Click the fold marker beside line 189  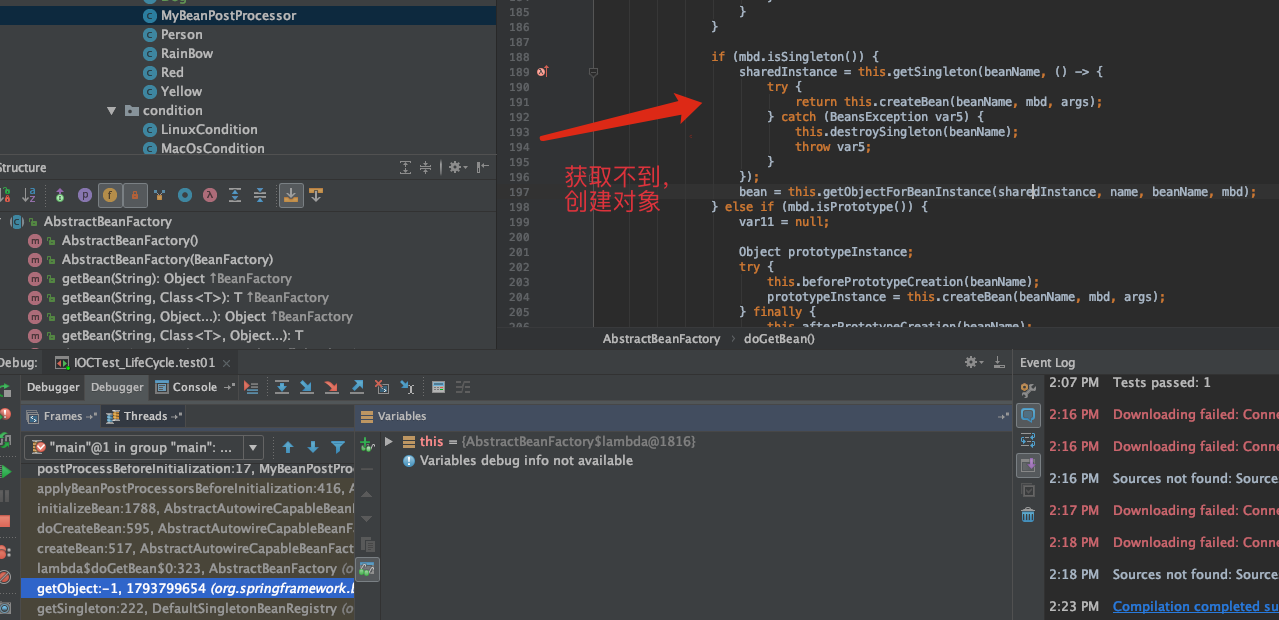point(593,72)
